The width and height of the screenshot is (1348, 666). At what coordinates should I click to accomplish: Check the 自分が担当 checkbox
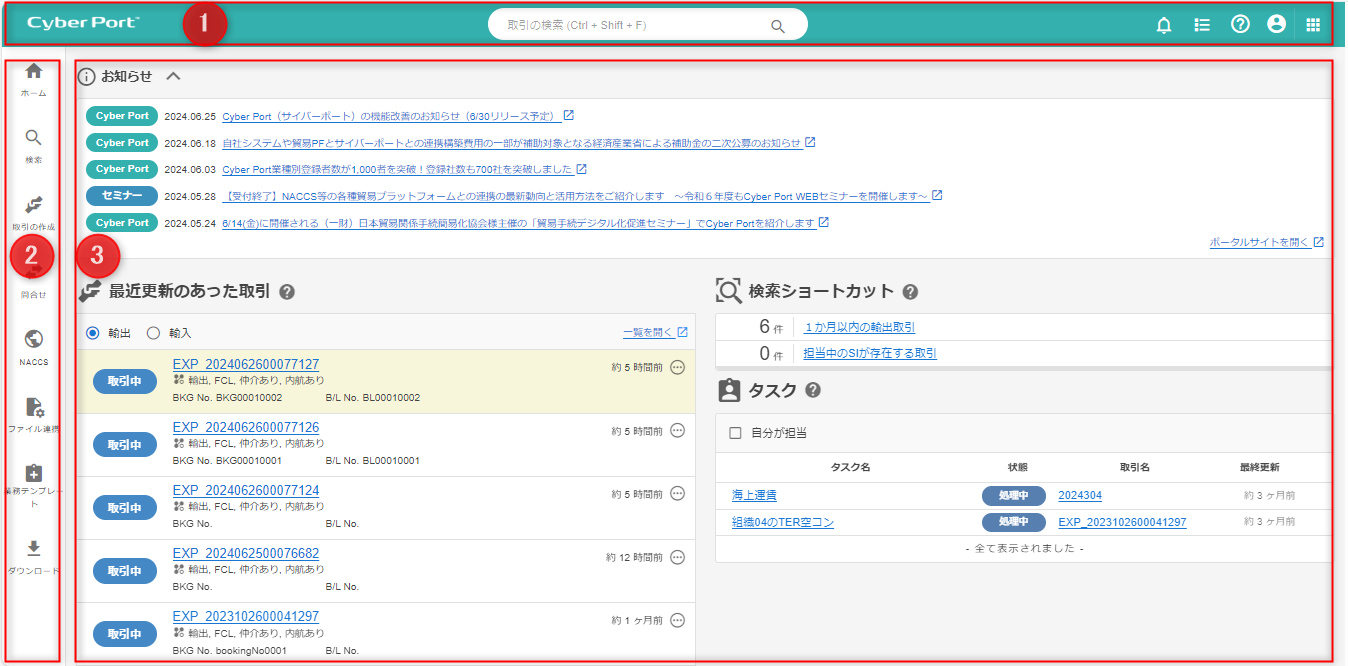(x=735, y=433)
